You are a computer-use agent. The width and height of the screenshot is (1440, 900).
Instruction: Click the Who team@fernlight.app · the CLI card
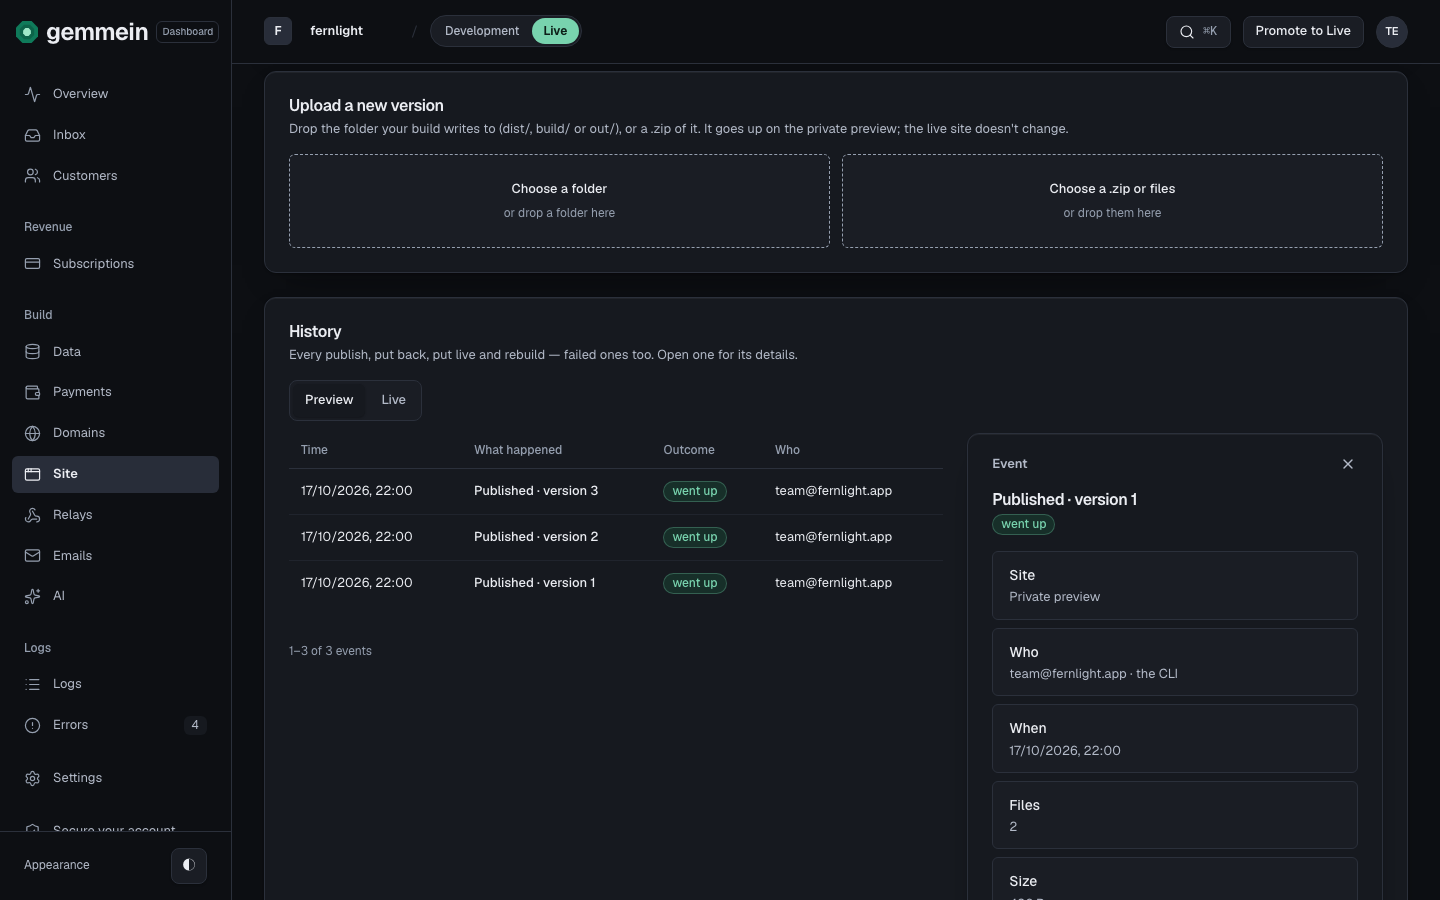click(1175, 662)
